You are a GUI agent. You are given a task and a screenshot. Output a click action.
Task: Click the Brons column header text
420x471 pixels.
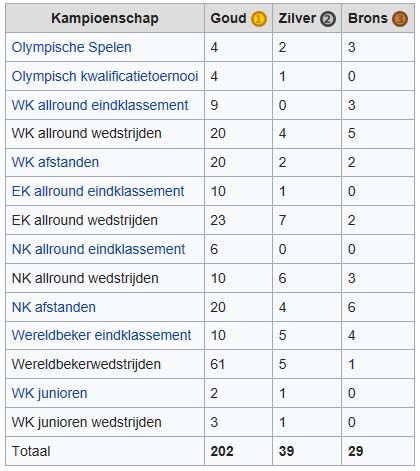(x=368, y=18)
